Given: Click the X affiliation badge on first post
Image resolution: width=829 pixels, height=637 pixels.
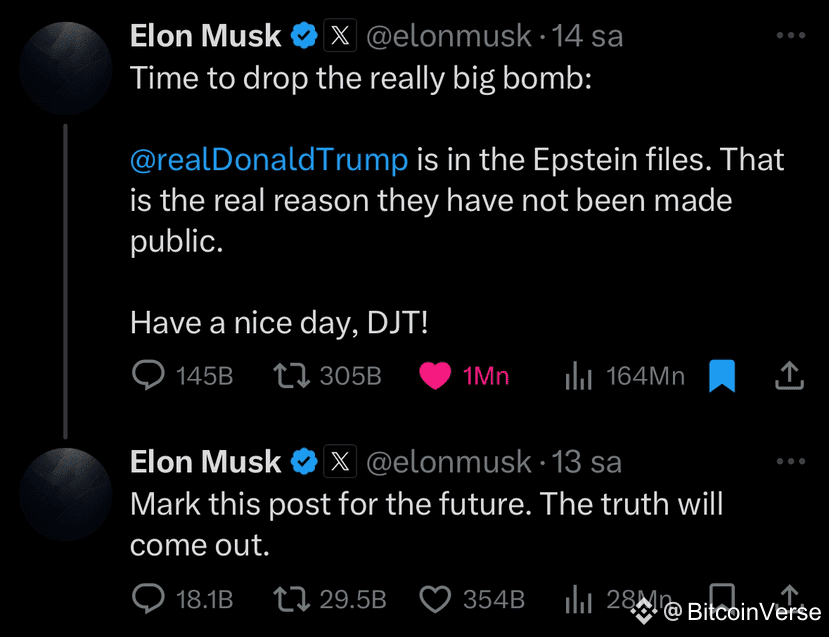Looking at the screenshot, I should (340, 35).
